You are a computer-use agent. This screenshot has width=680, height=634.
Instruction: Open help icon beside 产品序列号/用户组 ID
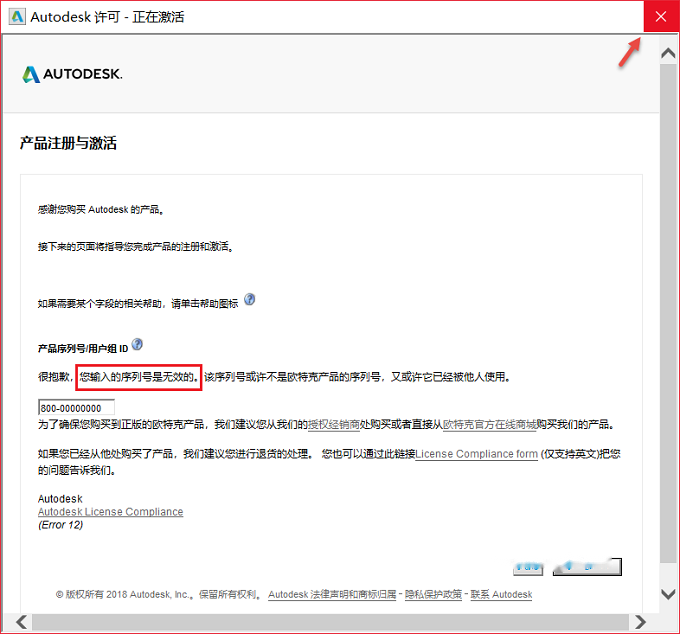pos(137,344)
